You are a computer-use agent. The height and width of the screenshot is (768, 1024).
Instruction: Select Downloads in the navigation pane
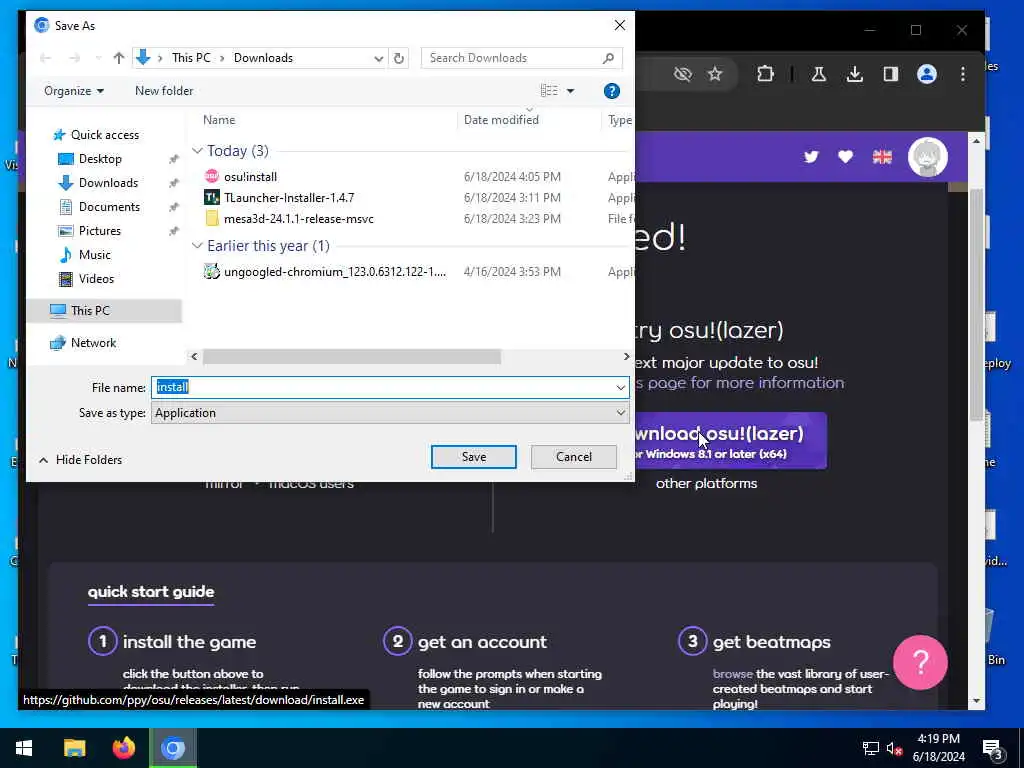coord(108,183)
